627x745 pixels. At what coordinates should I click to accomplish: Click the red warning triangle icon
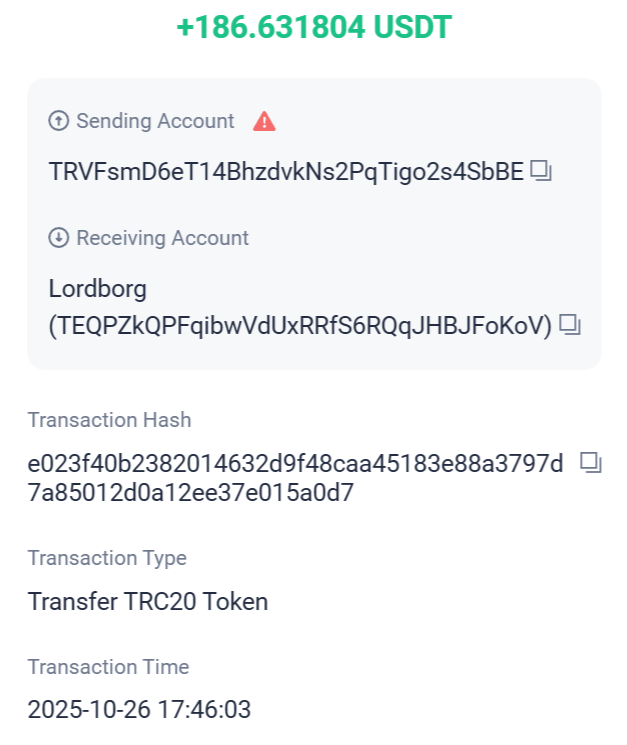264,122
